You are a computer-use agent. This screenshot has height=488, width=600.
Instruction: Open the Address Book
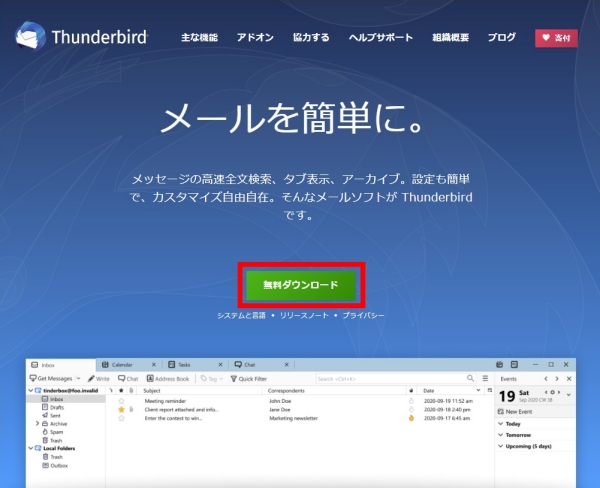[x=168, y=379]
